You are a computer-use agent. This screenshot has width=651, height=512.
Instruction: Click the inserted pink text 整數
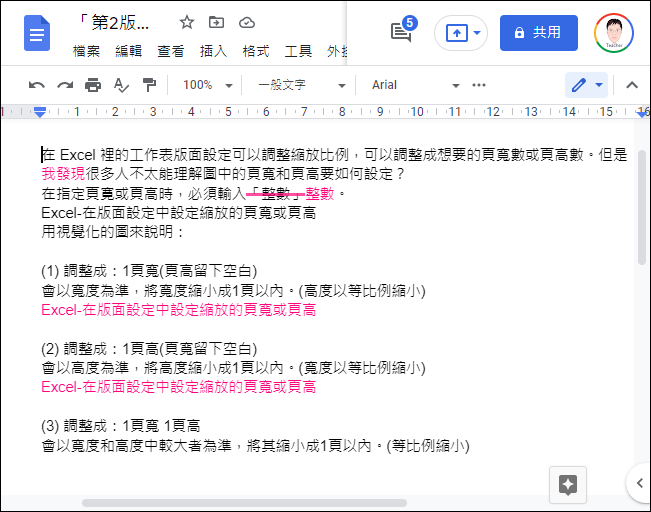(x=320, y=193)
